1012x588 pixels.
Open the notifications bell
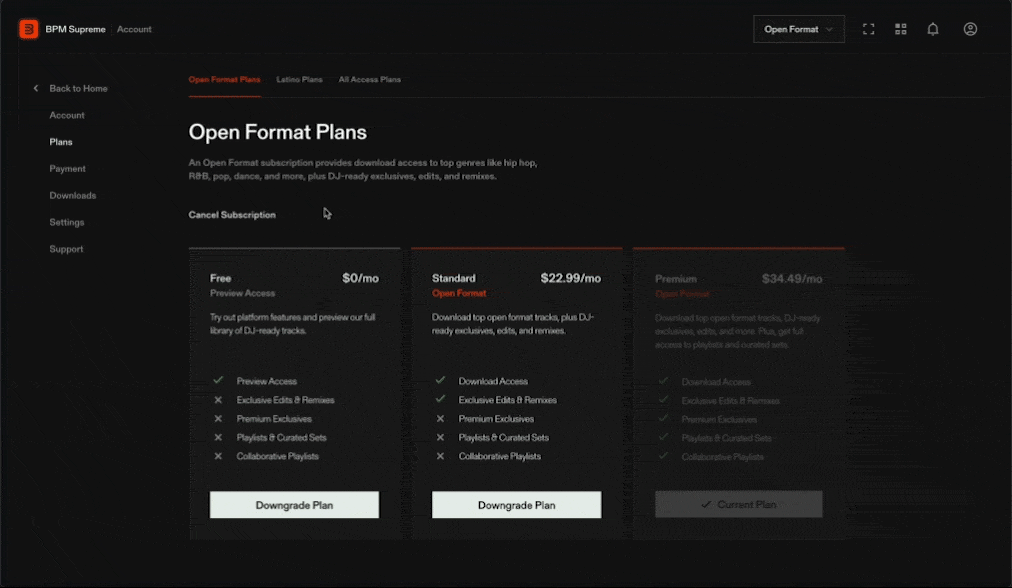933,29
